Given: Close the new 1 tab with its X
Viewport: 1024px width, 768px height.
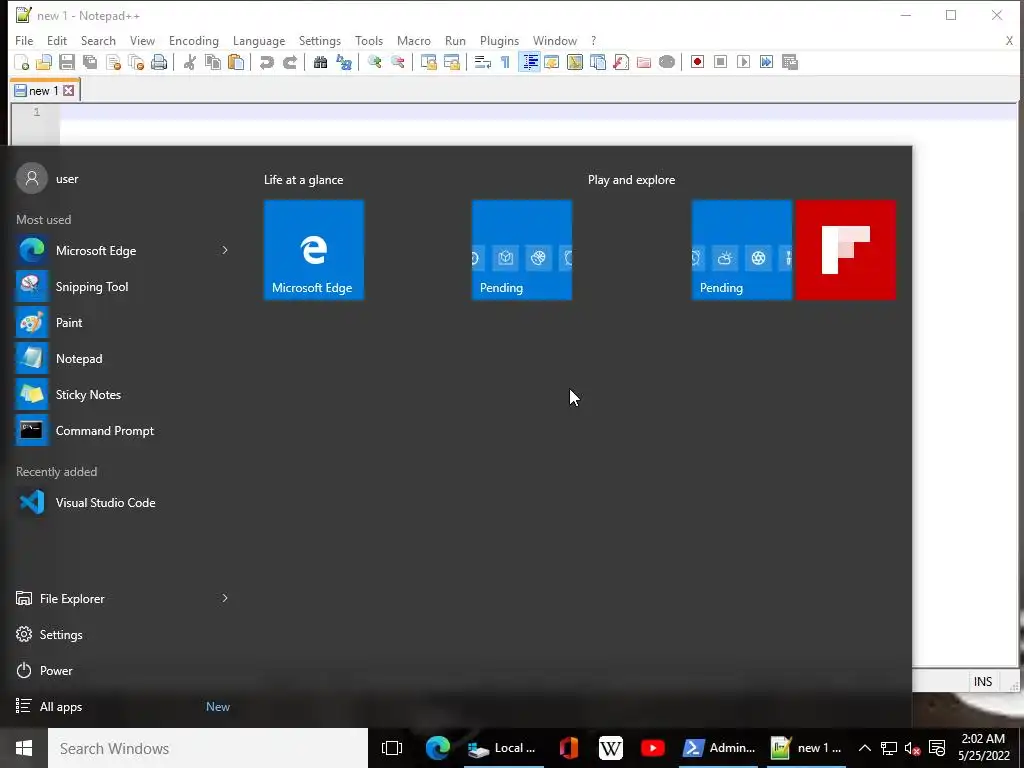Looking at the screenshot, I should [69, 91].
